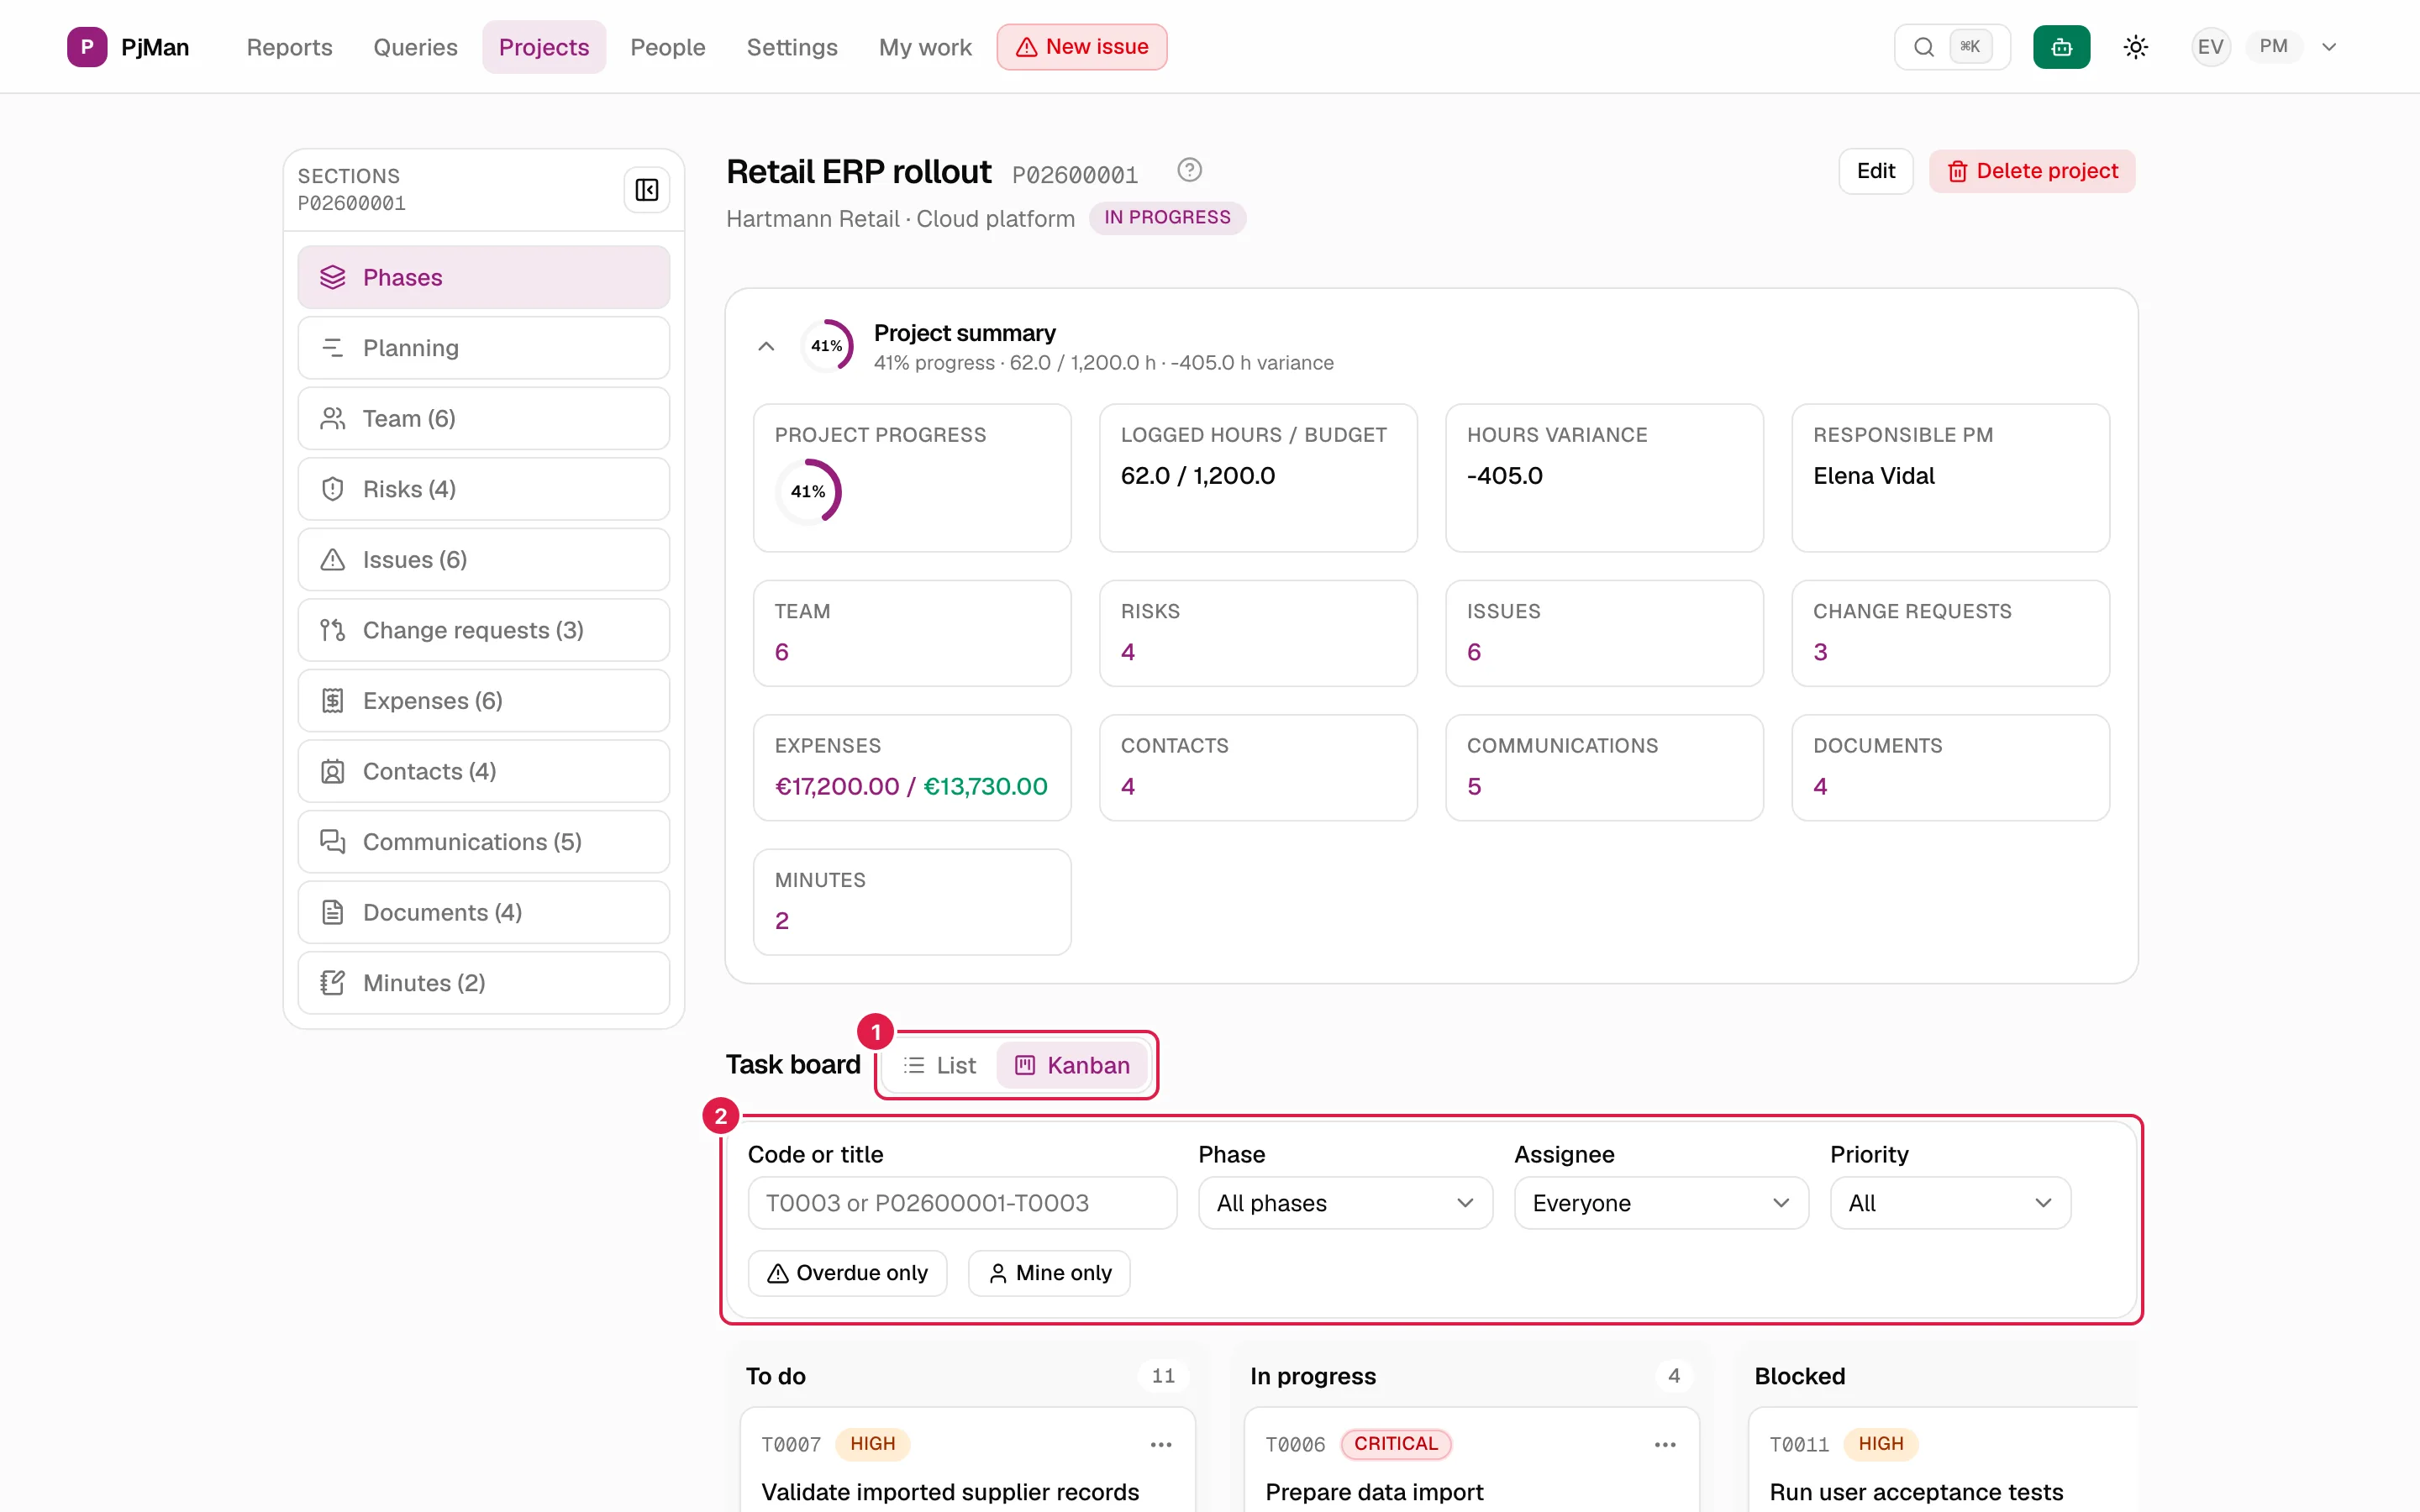Click the Edit project button
This screenshot has width=2420, height=1512.
(x=1875, y=171)
